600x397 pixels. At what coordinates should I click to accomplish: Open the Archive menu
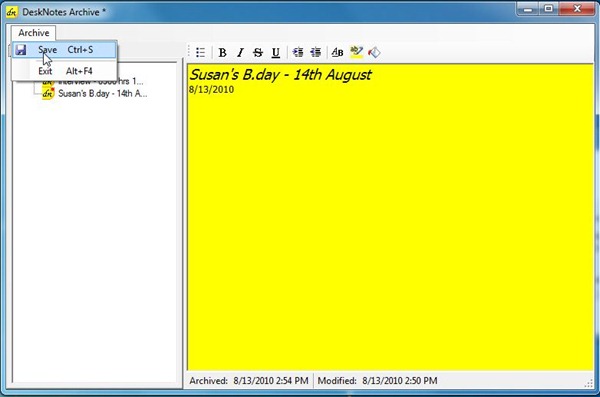(x=34, y=33)
